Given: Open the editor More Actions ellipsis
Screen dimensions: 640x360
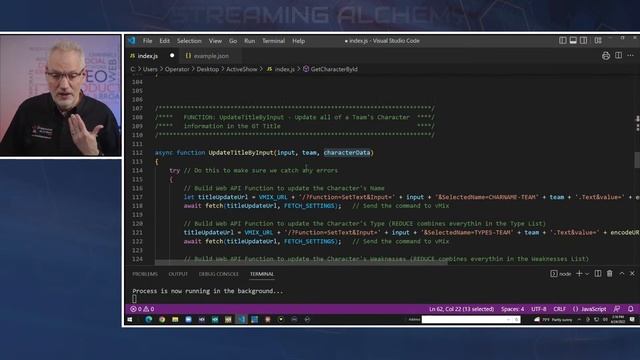Looking at the screenshot, I should (631, 55).
